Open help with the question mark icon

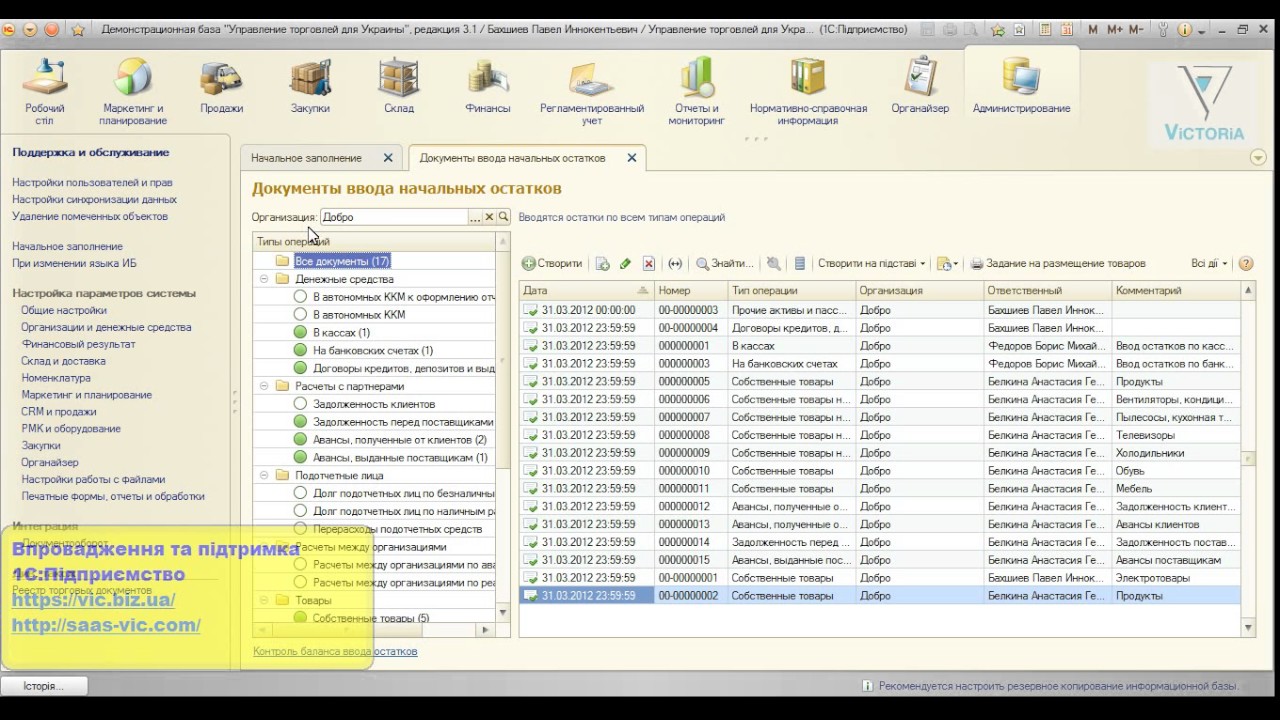click(1246, 264)
